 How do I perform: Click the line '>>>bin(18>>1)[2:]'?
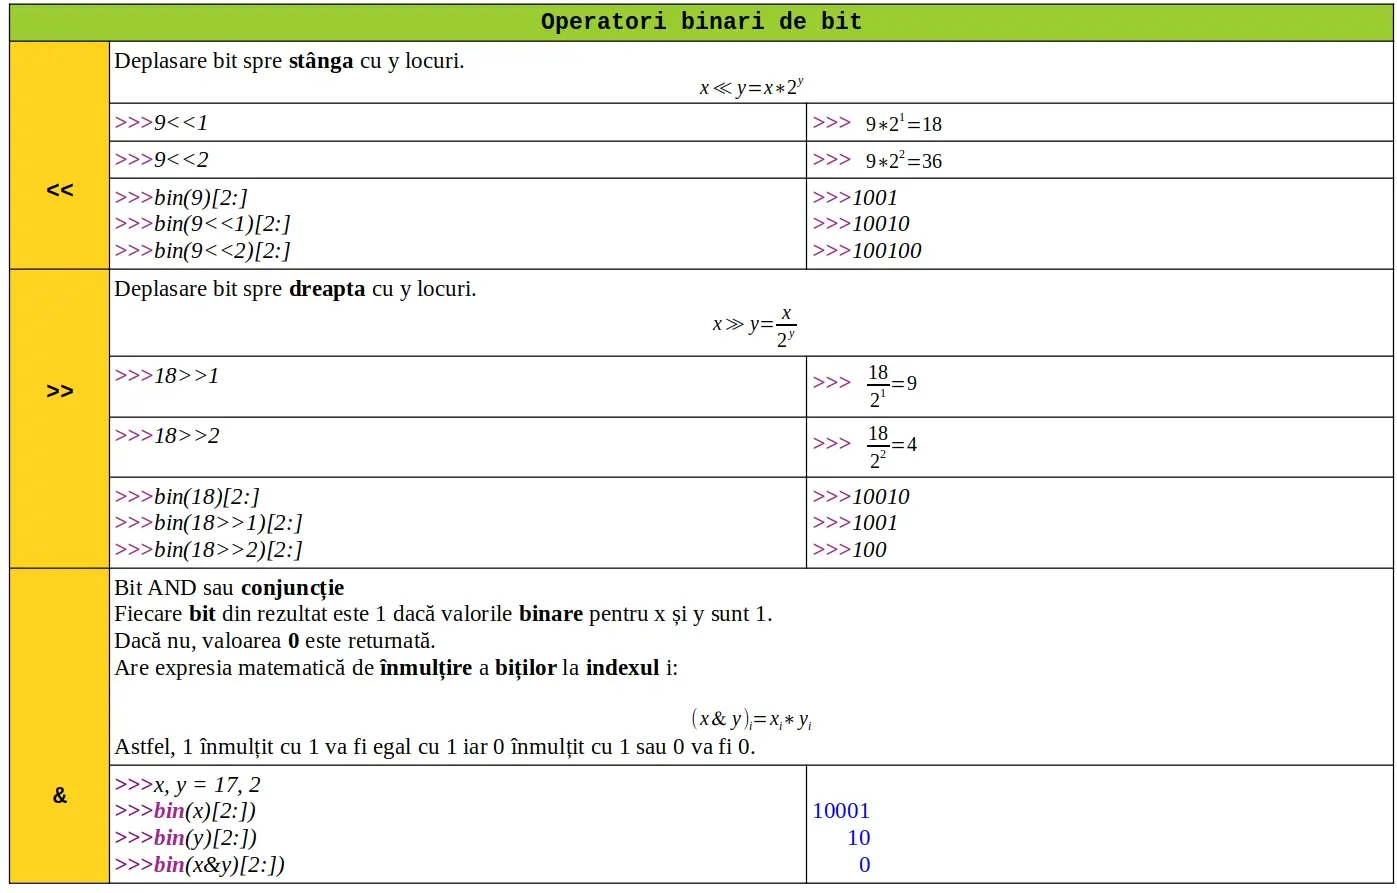click(x=208, y=523)
